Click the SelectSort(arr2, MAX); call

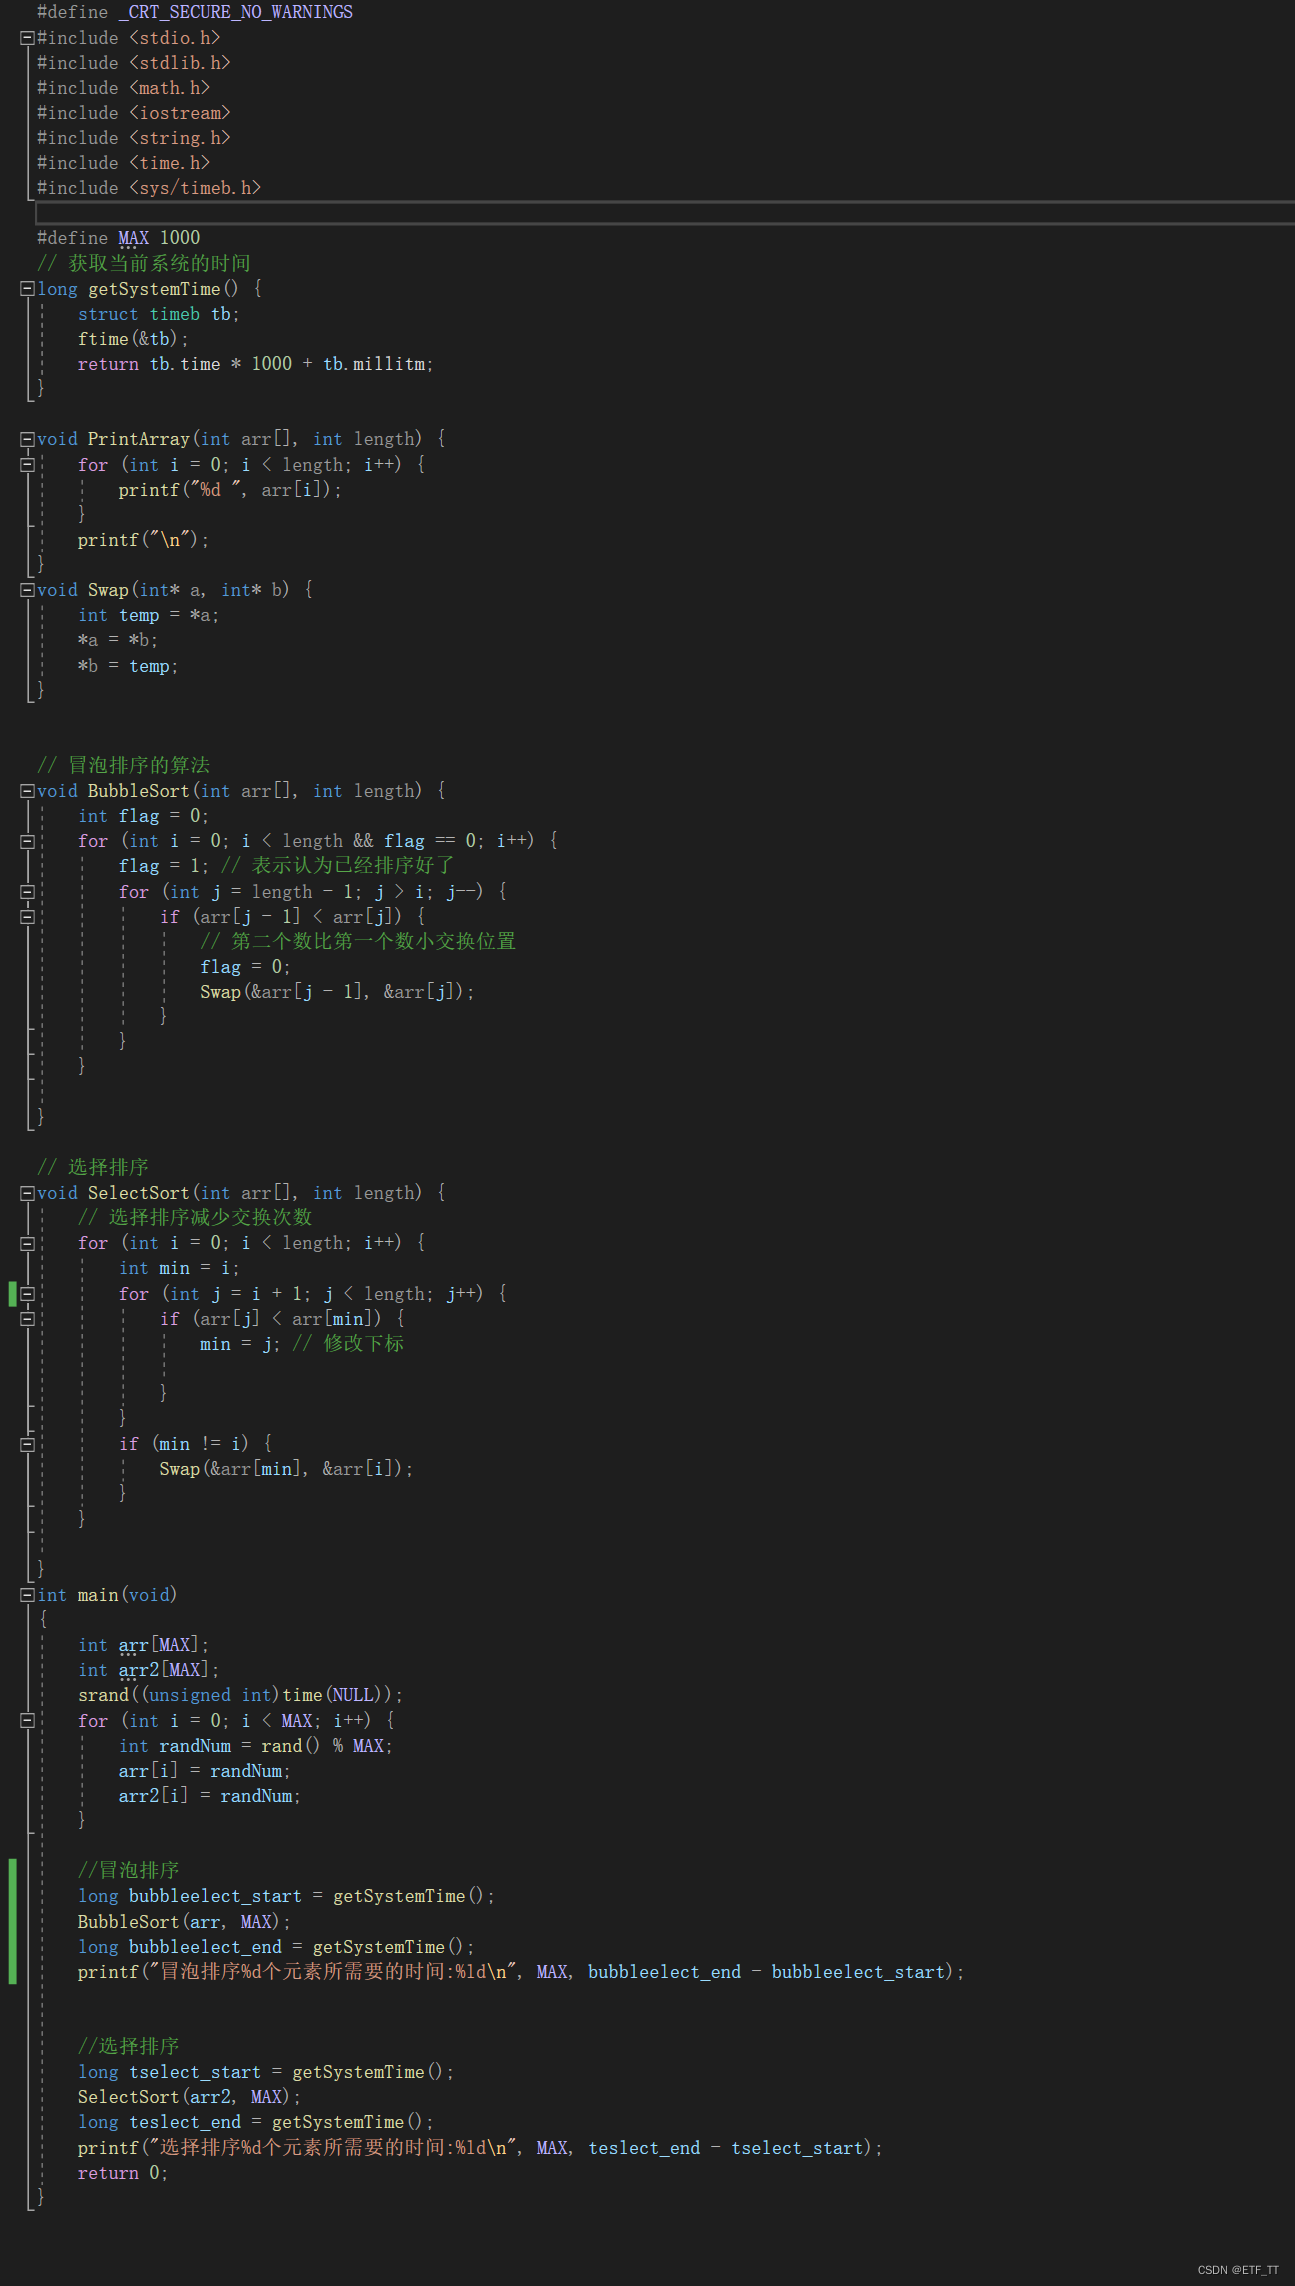(x=189, y=2097)
